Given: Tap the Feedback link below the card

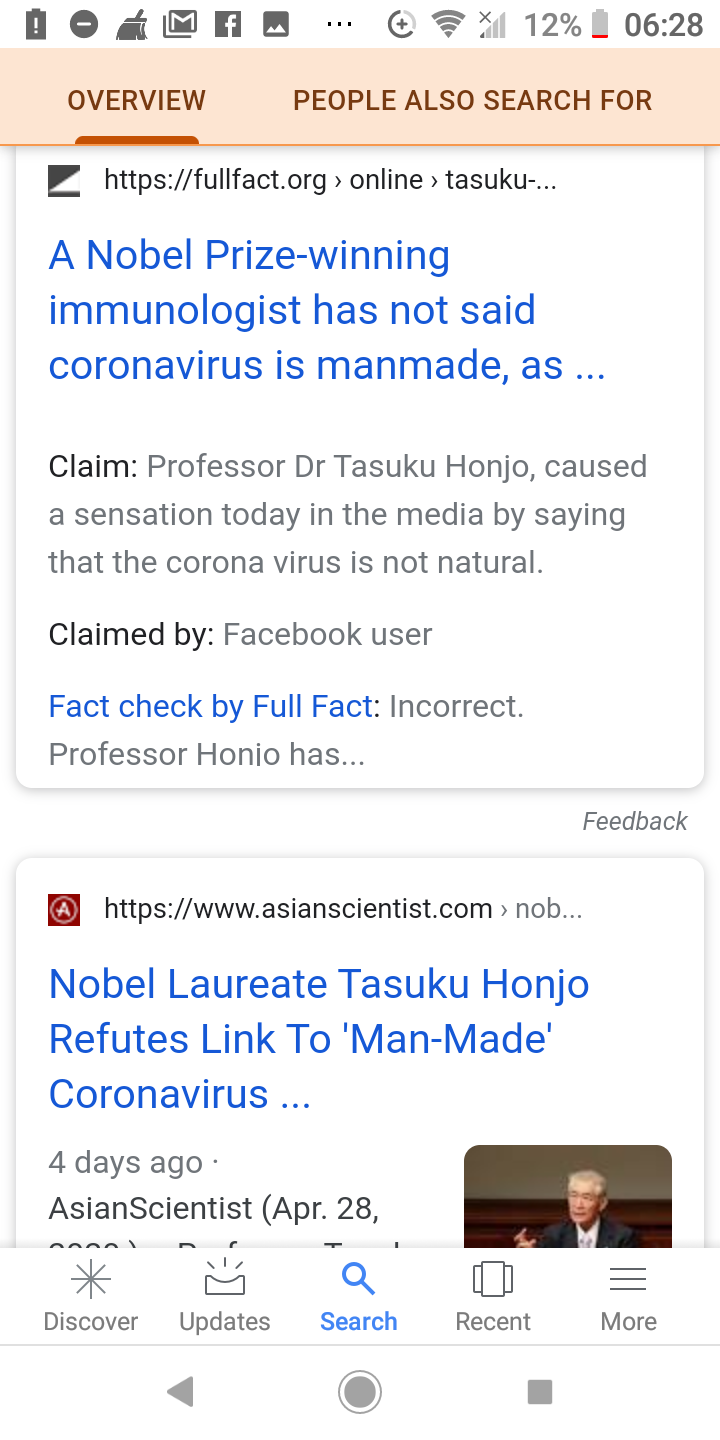Looking at the screenshot, I should tap(635, 821).
